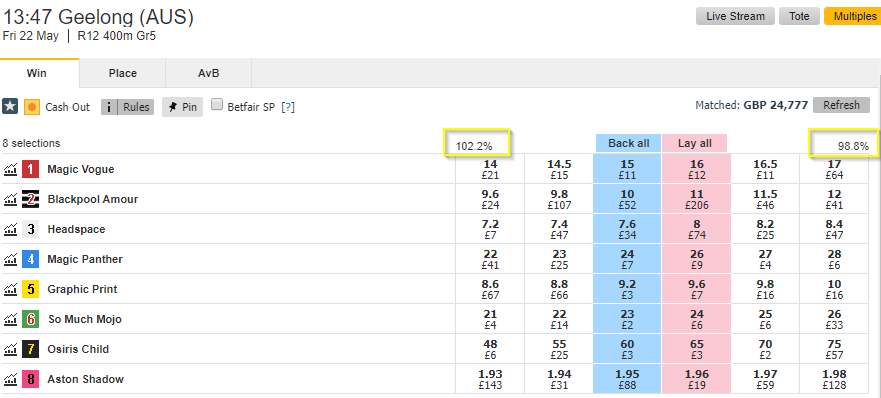The image size is (881, 398).
Task: Refresh the market prices
Action: (x=841, y=105)
